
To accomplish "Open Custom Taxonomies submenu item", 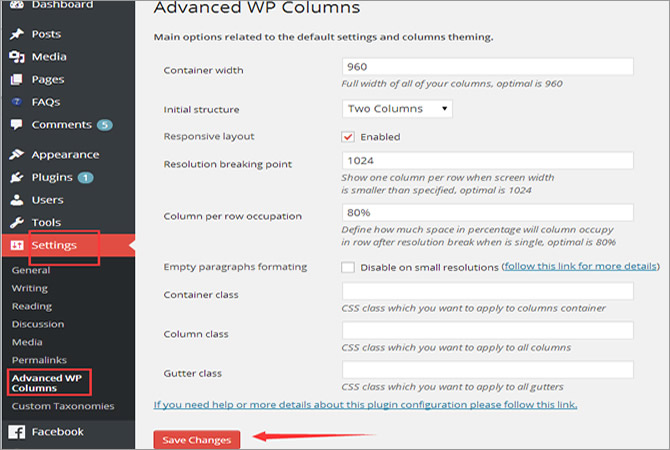I will pyautogui.click(x=63, y=406).
